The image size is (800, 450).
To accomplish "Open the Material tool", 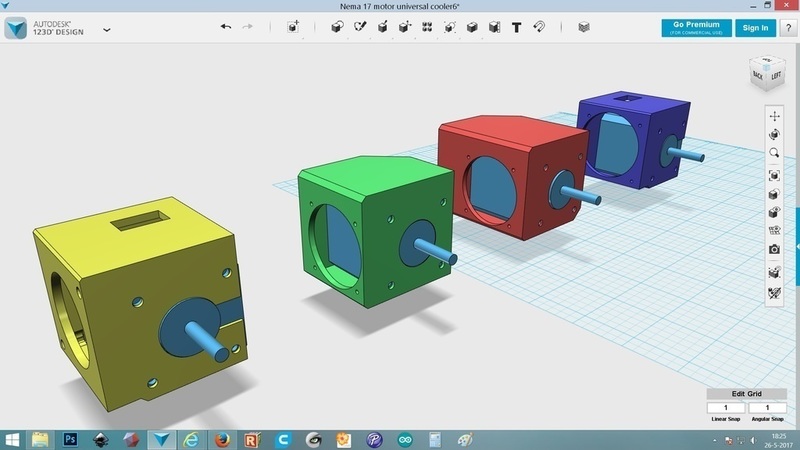I will click(x=584, y=27).
